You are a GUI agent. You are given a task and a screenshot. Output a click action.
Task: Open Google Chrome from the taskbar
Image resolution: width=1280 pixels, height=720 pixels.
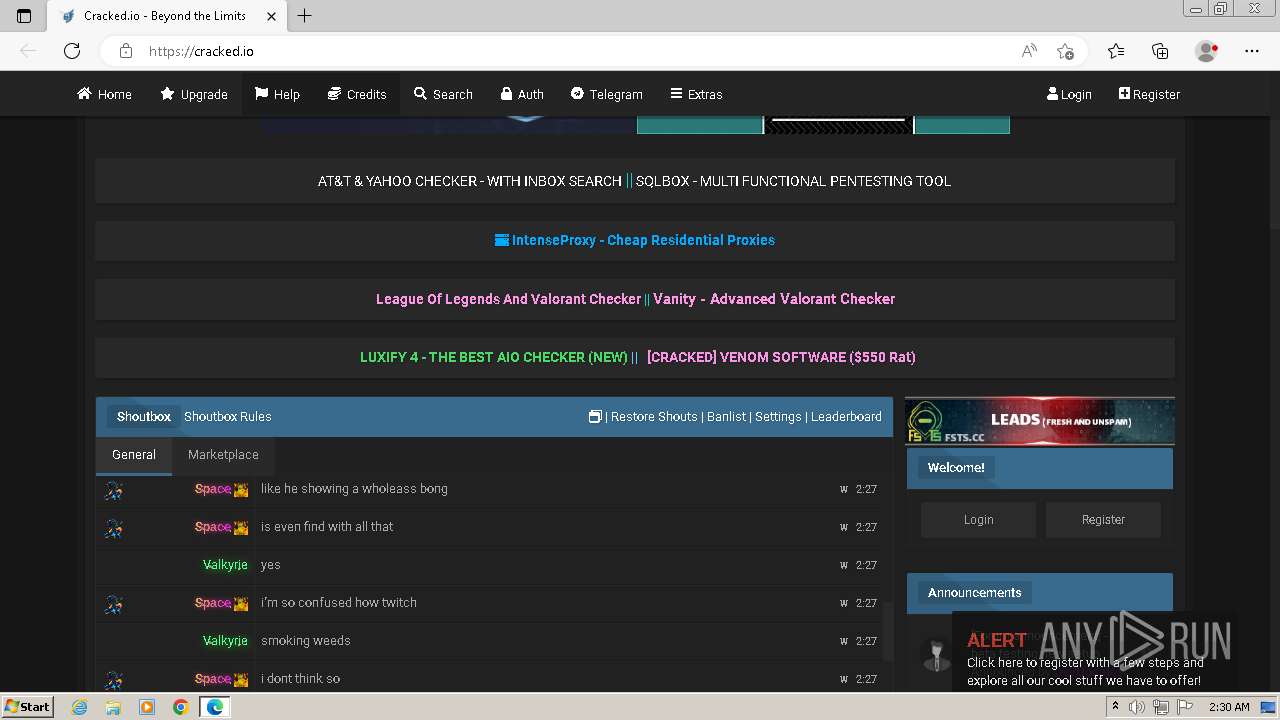tap(180, 707)
